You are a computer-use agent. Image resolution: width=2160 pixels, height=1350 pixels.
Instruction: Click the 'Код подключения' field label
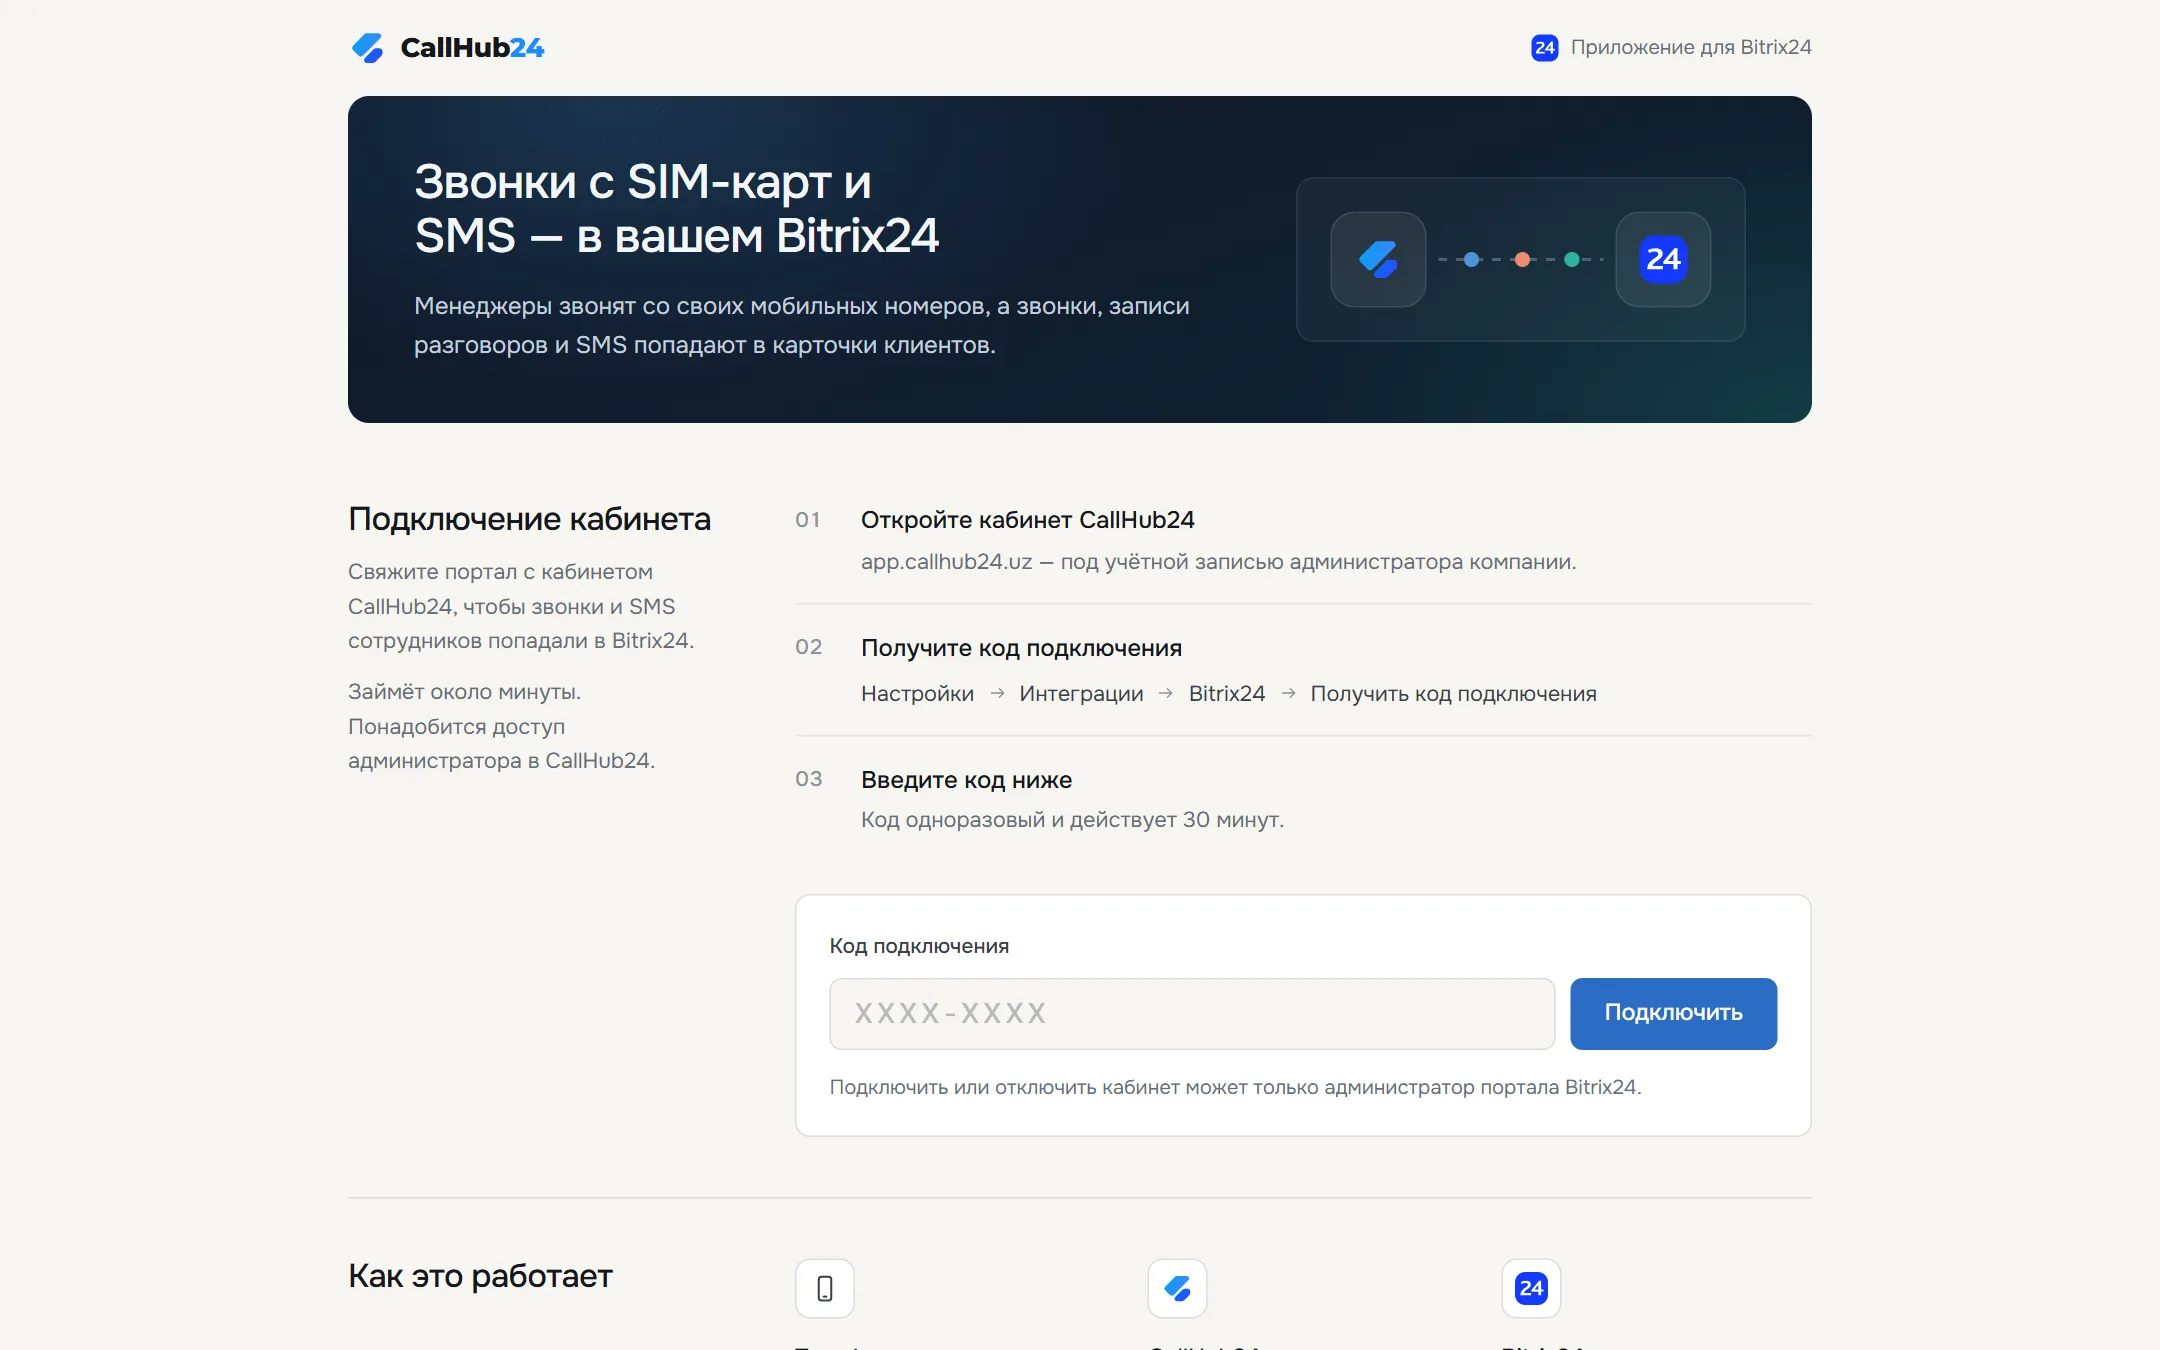[x=919, y=946]
